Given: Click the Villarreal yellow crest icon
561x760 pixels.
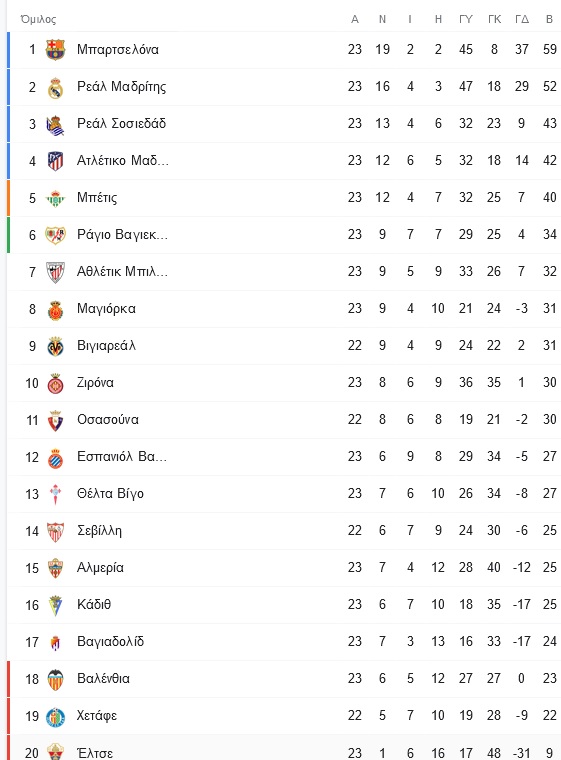Looking at the screenshot, I should click(55, 346).
